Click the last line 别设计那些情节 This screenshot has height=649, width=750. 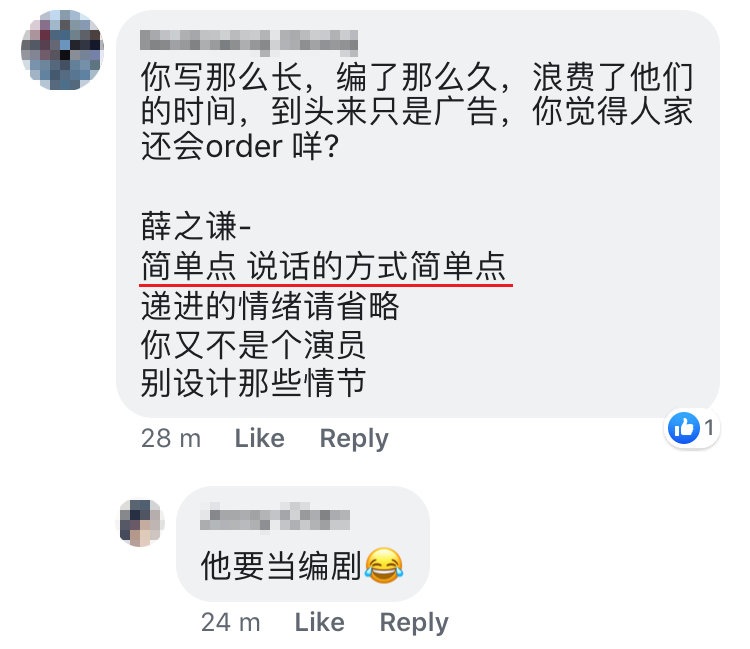[x=253, y=383]
